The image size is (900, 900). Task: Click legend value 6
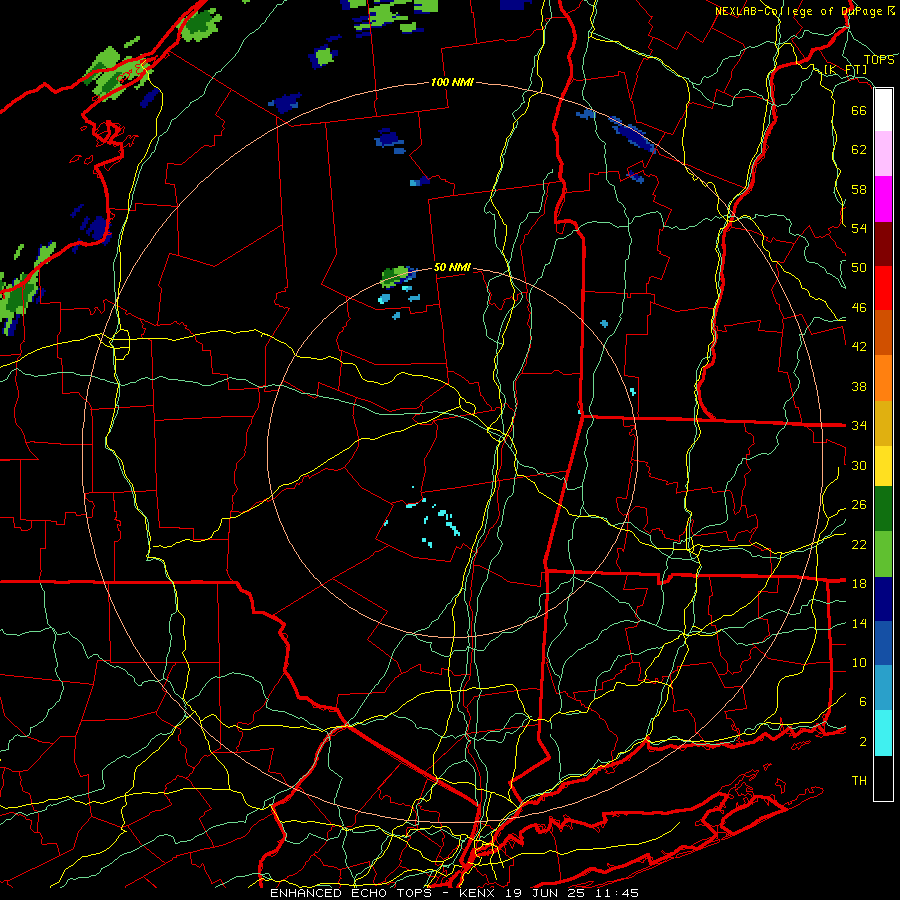[863, 702]
